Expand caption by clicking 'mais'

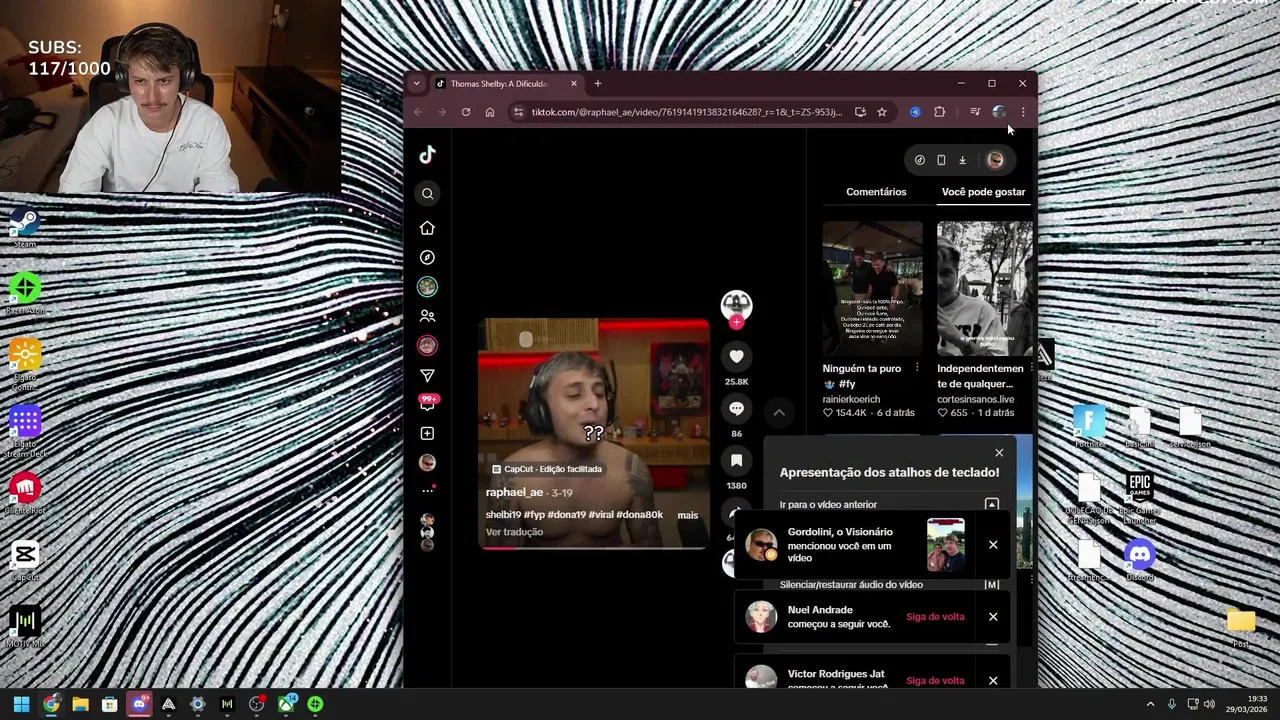(687, 515)
